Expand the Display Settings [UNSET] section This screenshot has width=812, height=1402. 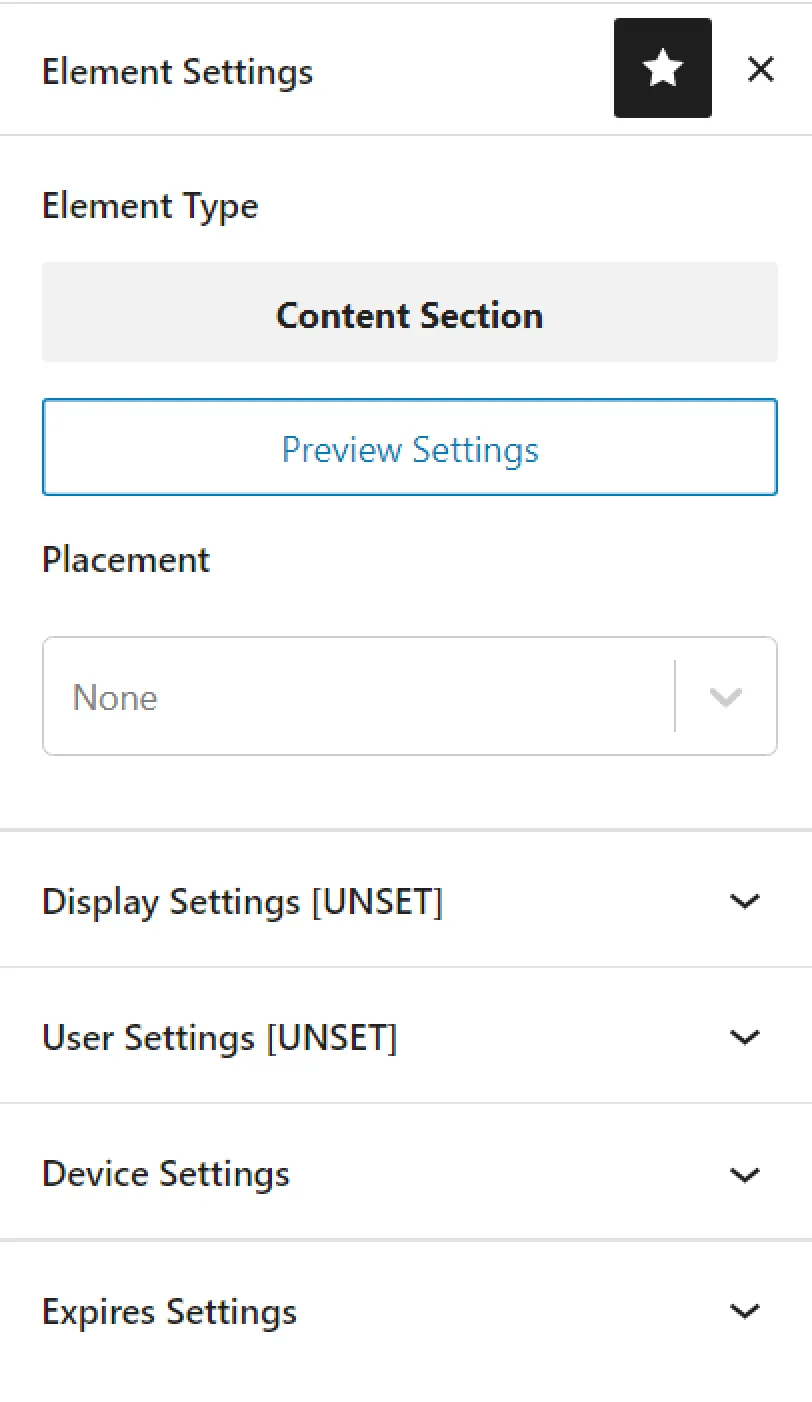pyautogui.click(x=243, y=901)
